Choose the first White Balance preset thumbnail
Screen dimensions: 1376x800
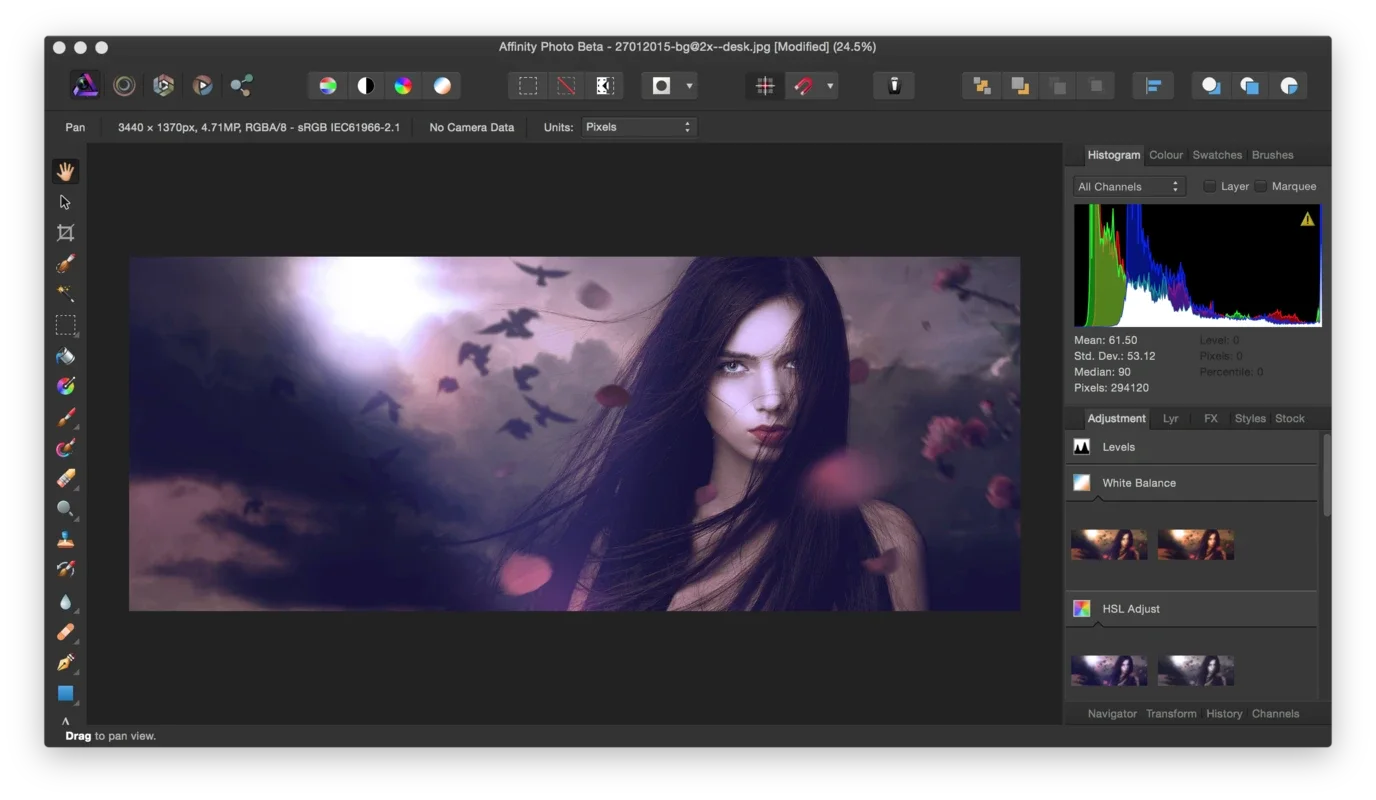[x=1109, y=545]
